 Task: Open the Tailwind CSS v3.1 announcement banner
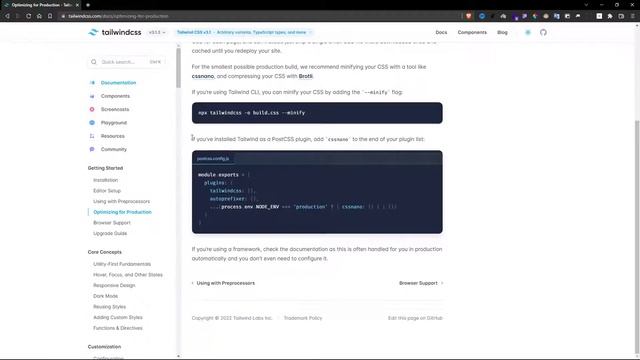click(244, 32)
